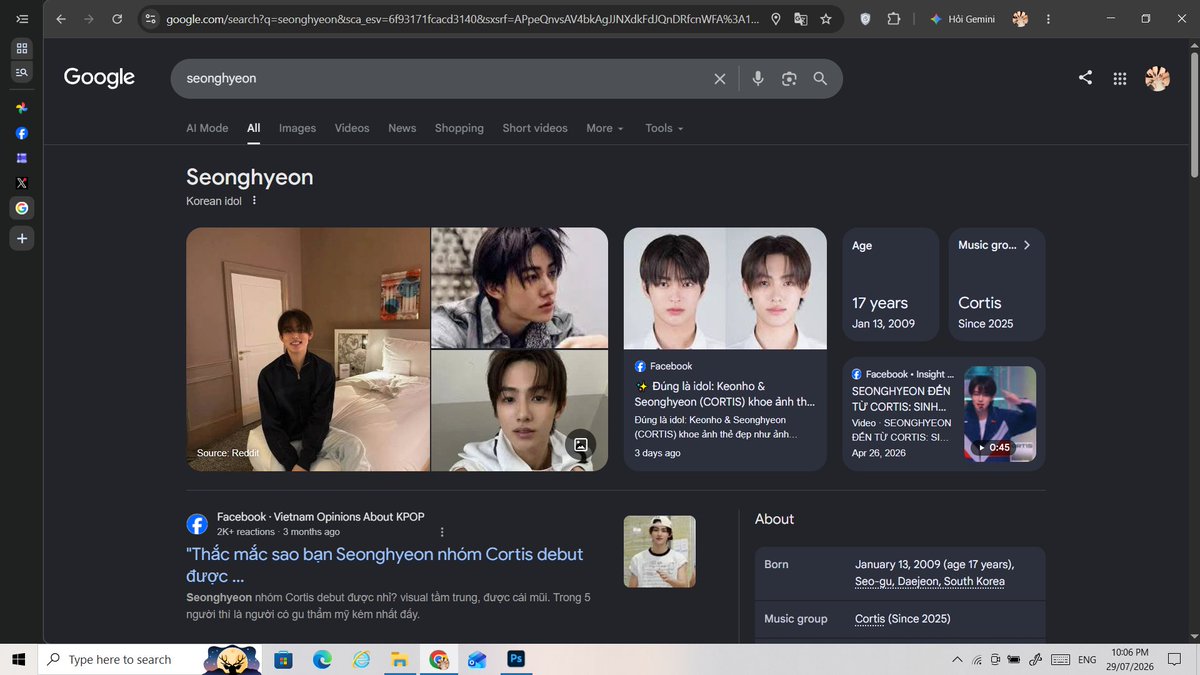Open Chrome profile avatar in toolbar
Screen dimensions: 1200x675
pos(1020,19)
